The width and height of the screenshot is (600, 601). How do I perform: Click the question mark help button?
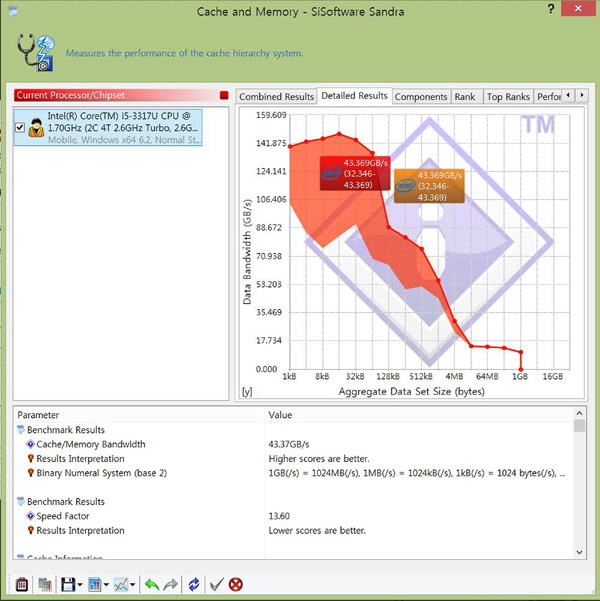click(551, 9)
